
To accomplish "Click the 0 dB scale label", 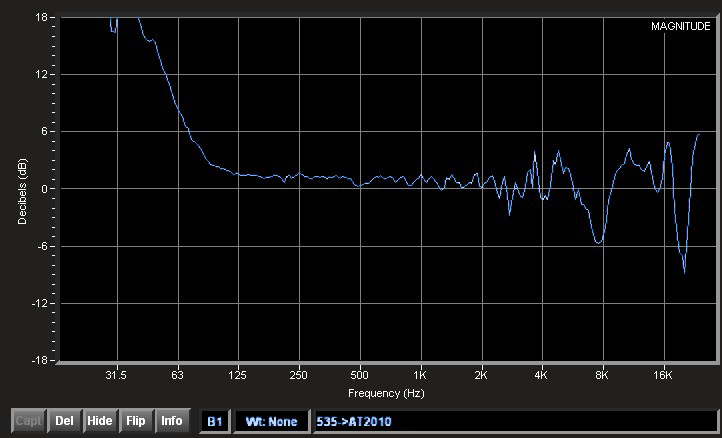I will coord(45,189).
